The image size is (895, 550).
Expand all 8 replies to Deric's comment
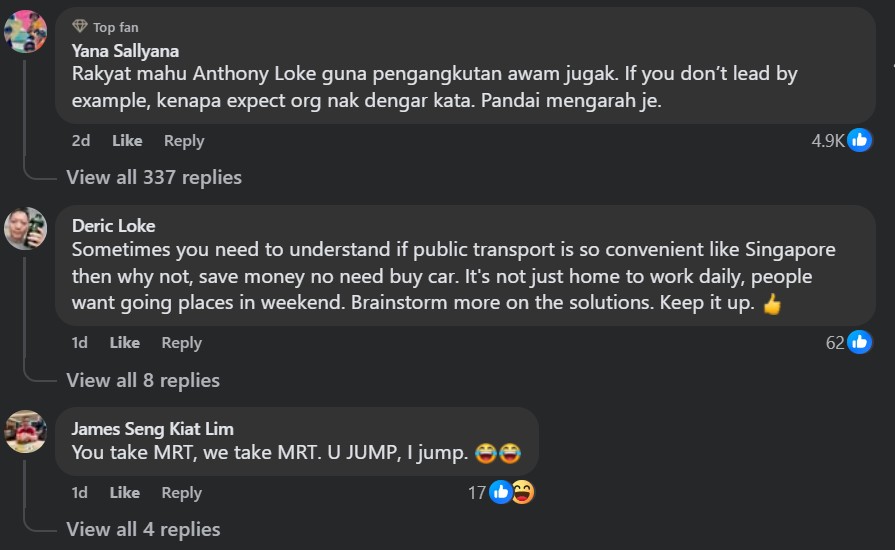click(143, 380)
